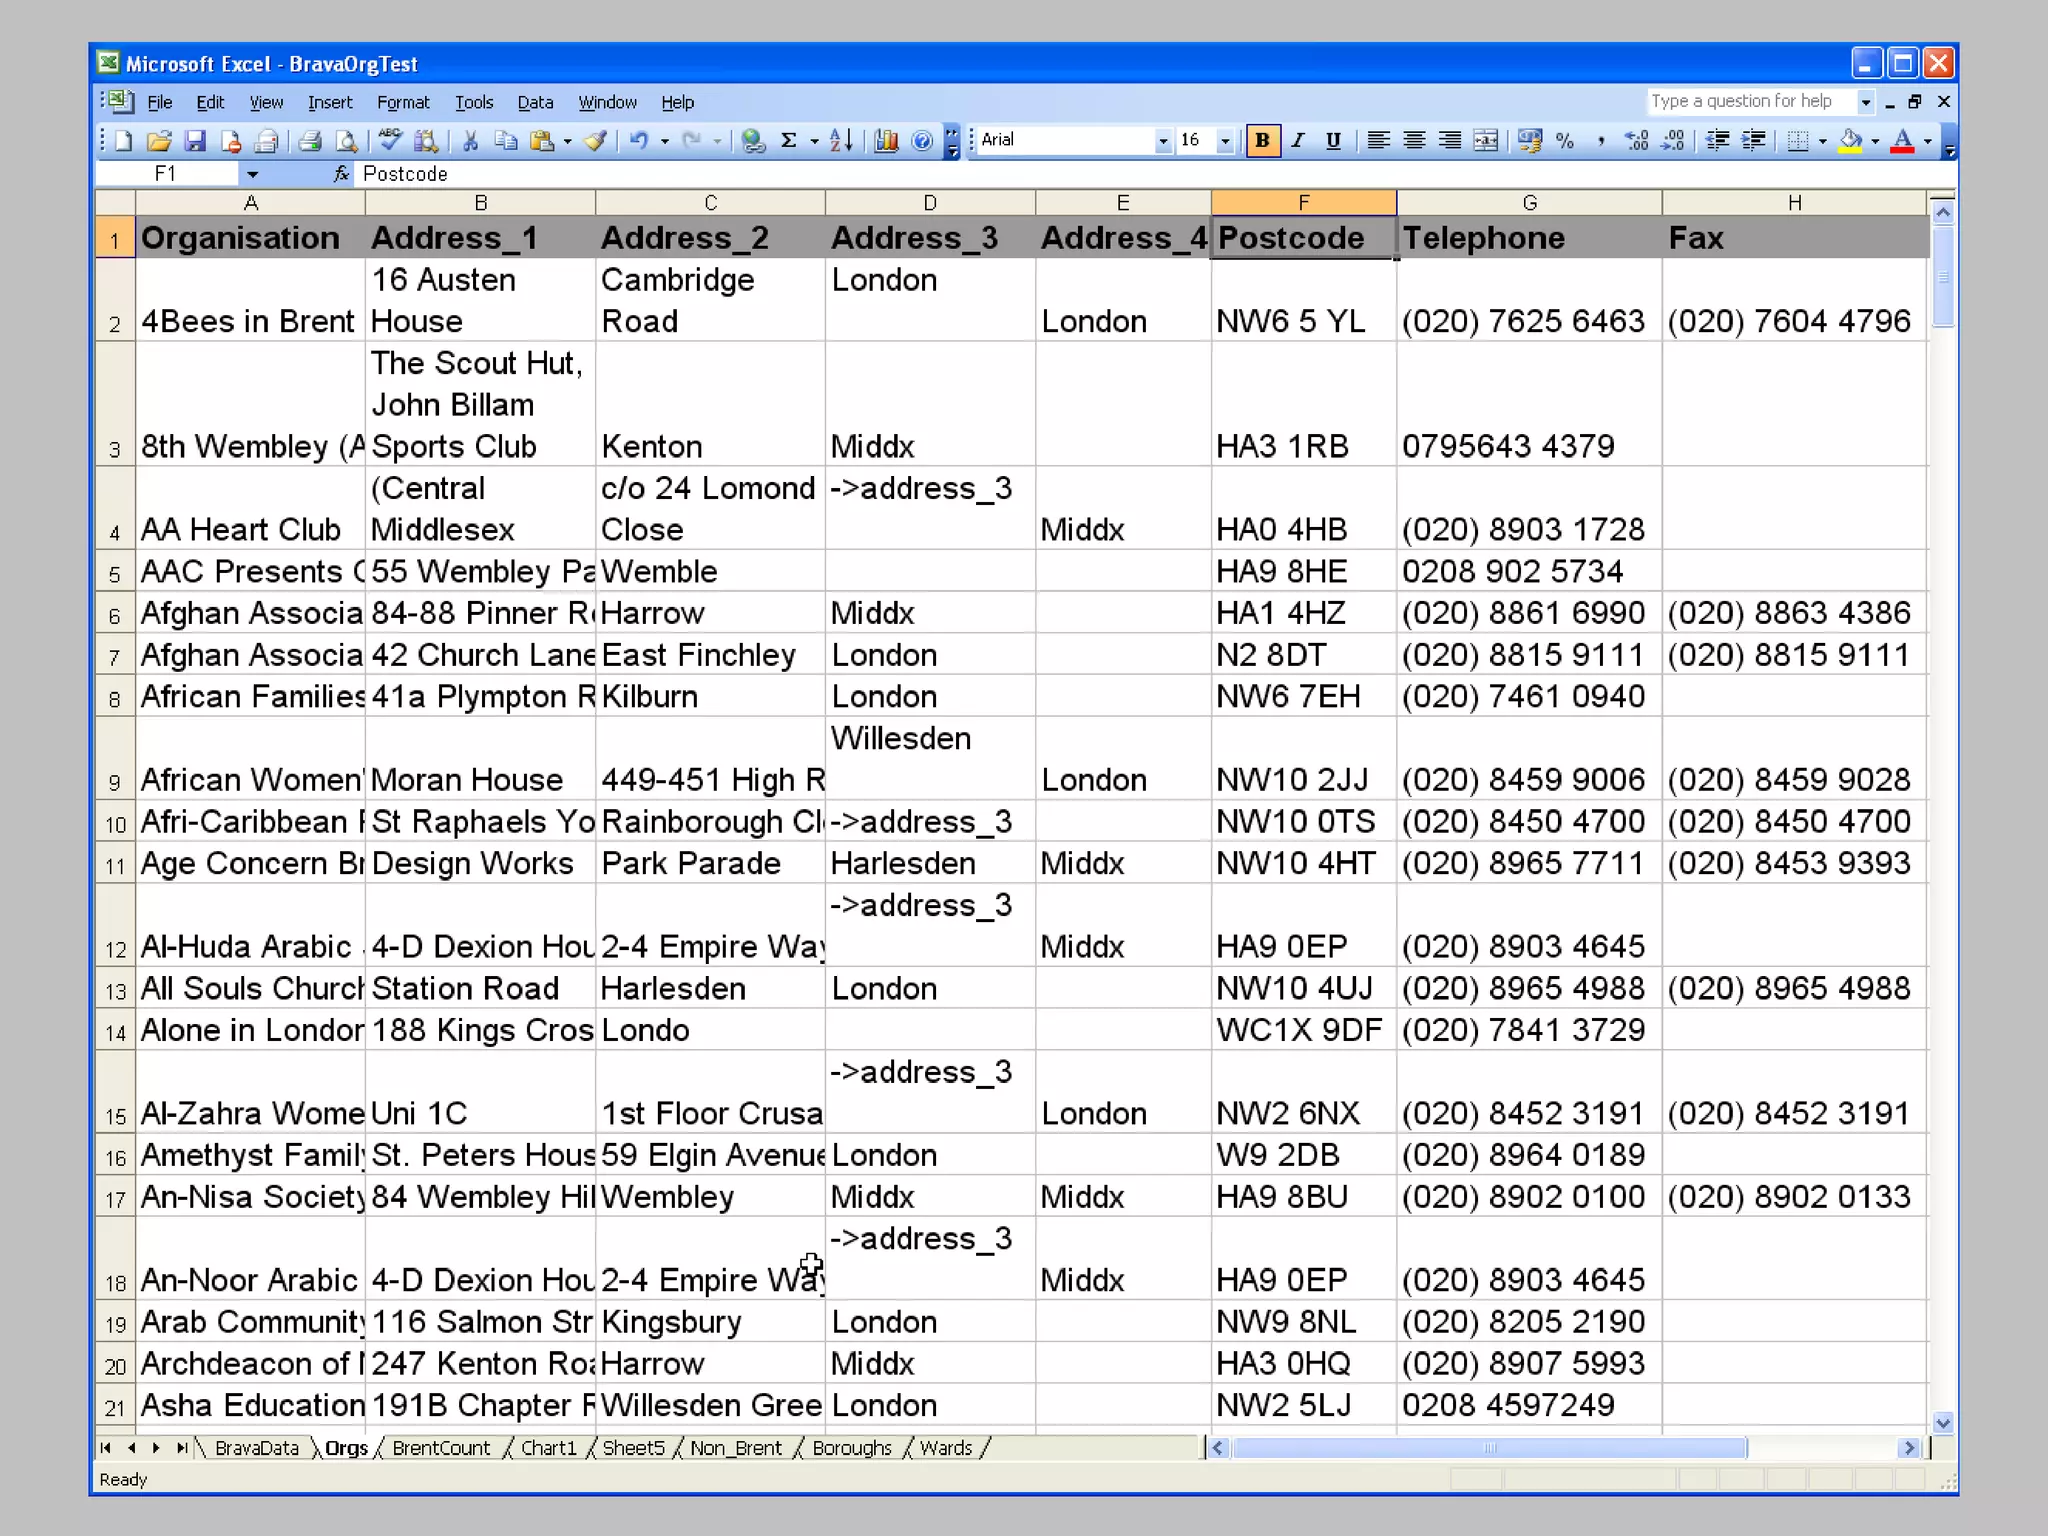Switch to the BrentCount sheet tab
Screen dimensions: 2048x1536
[x=440, y=1448]
